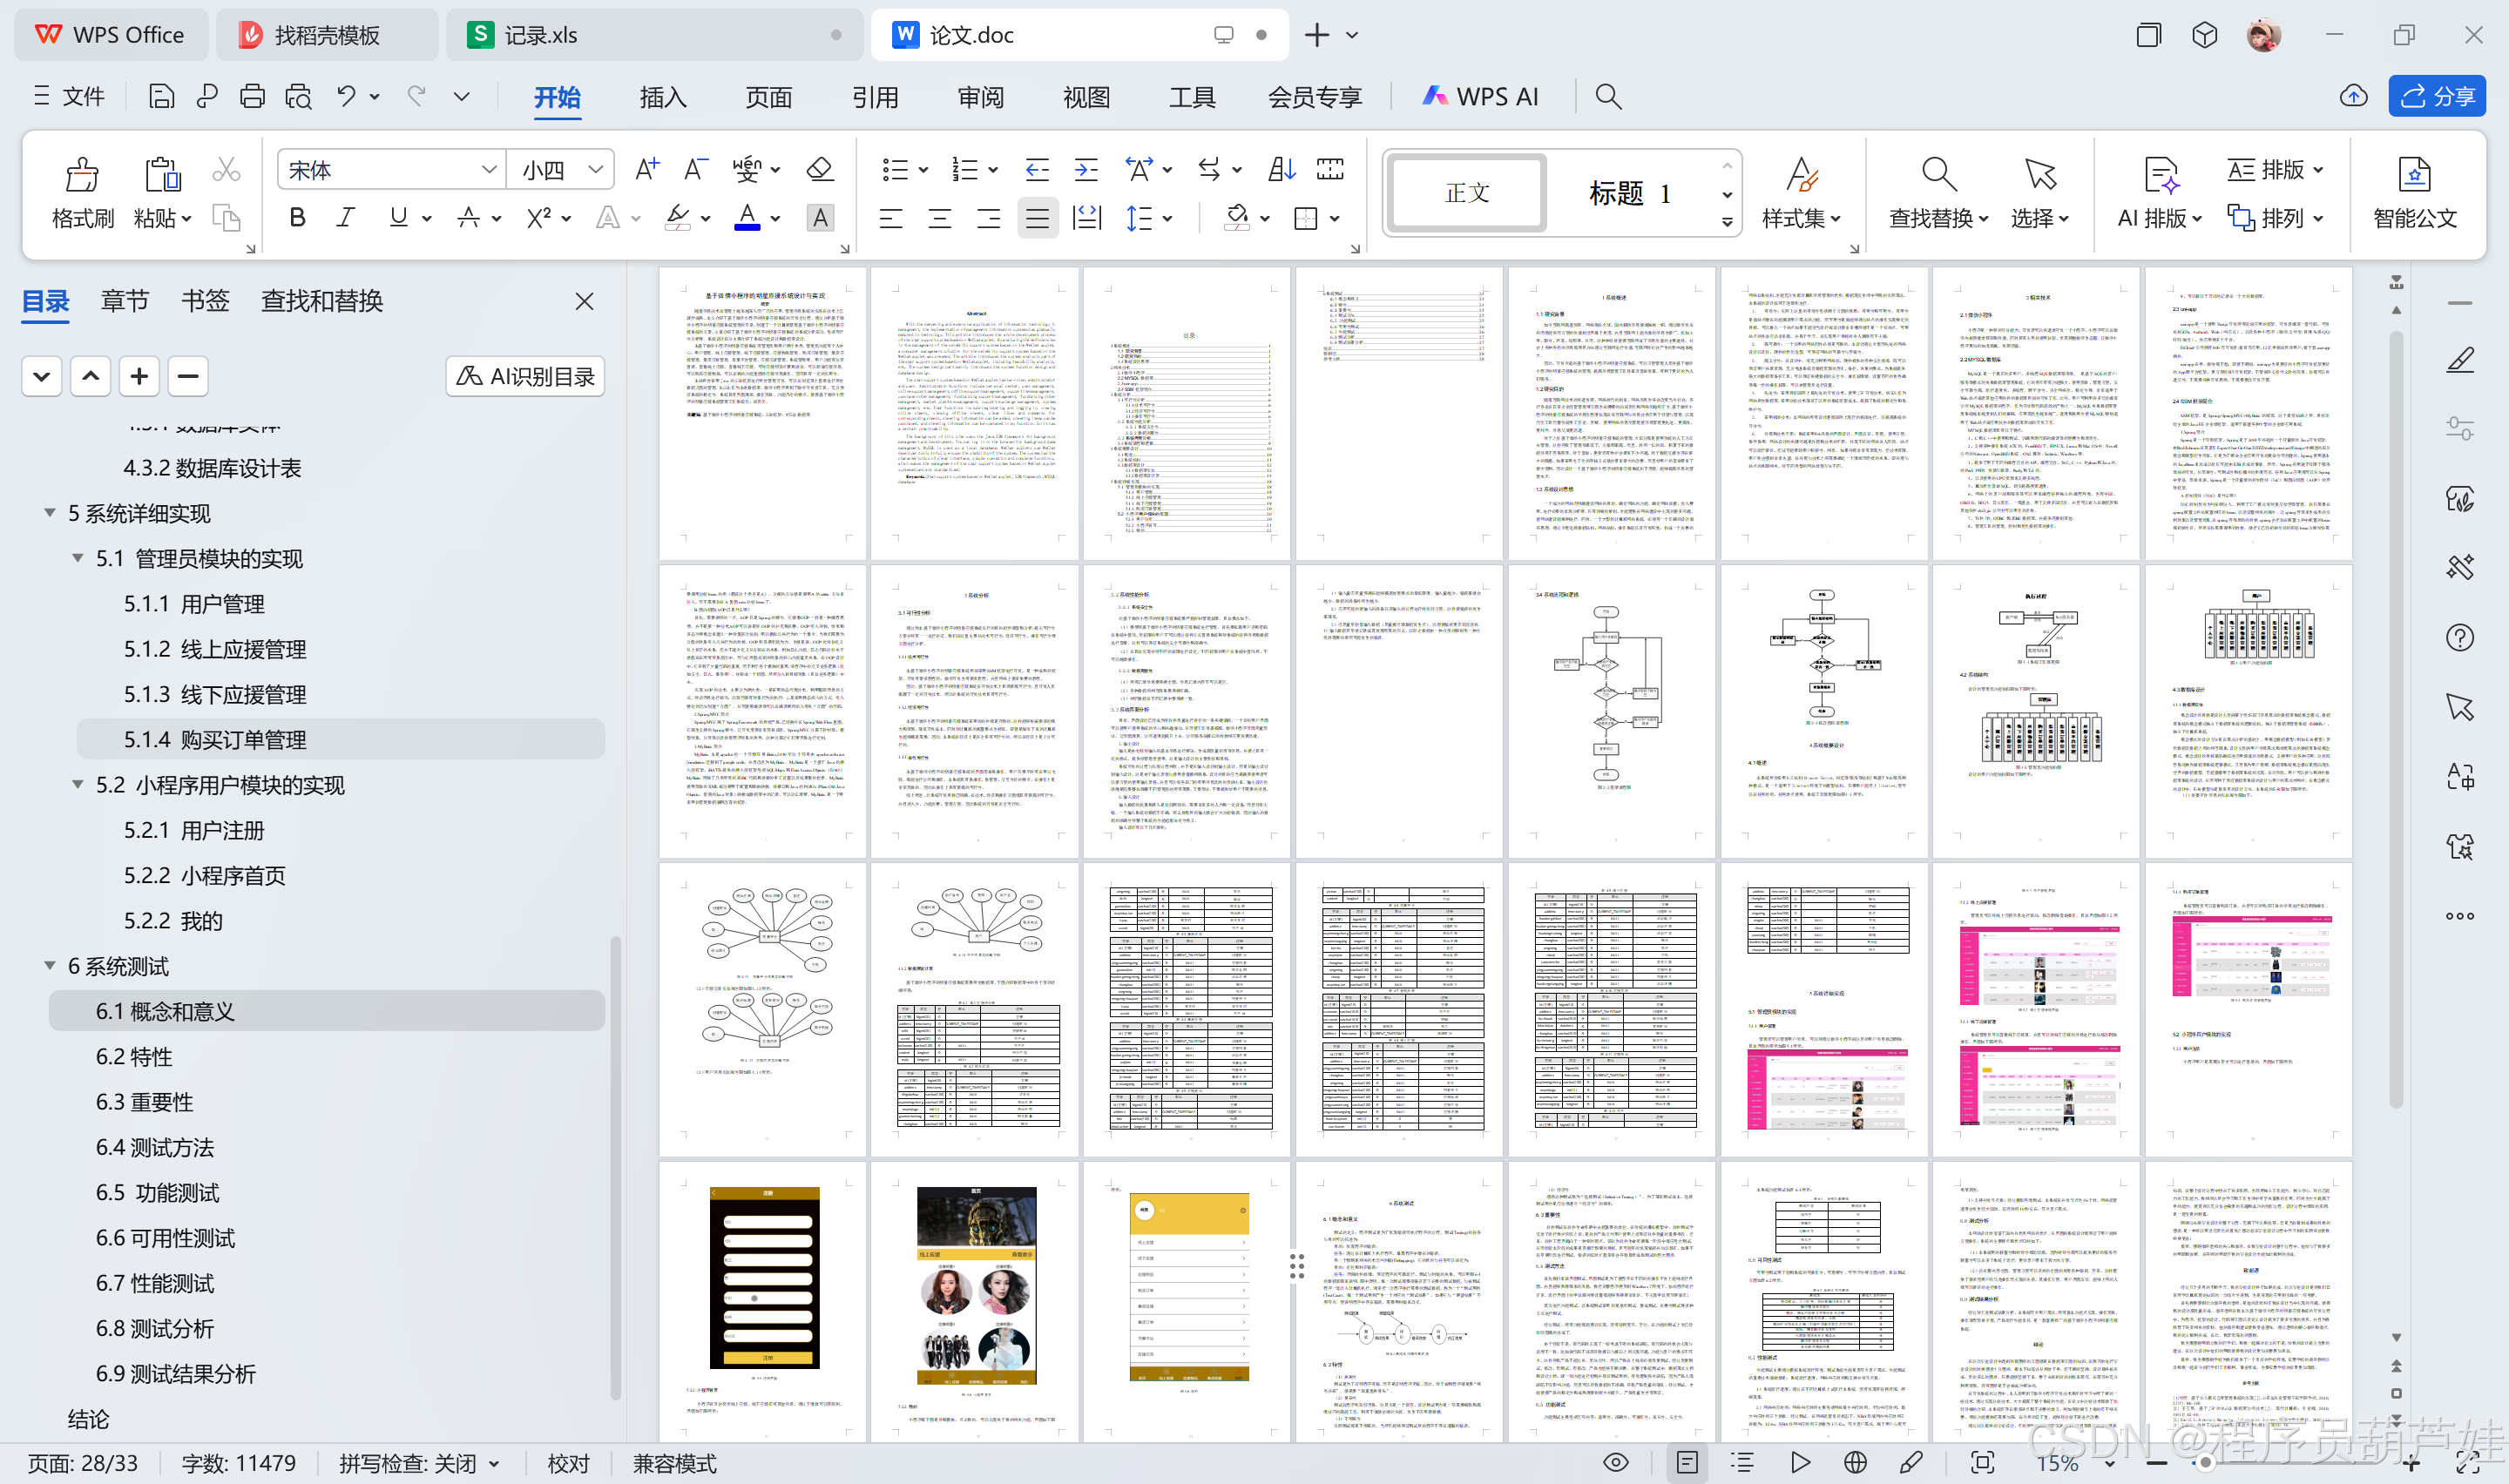The image size is (2509, 1484).
Task: Collapse '5.1 管理员模块的实现' outline node
Action: 78,558
